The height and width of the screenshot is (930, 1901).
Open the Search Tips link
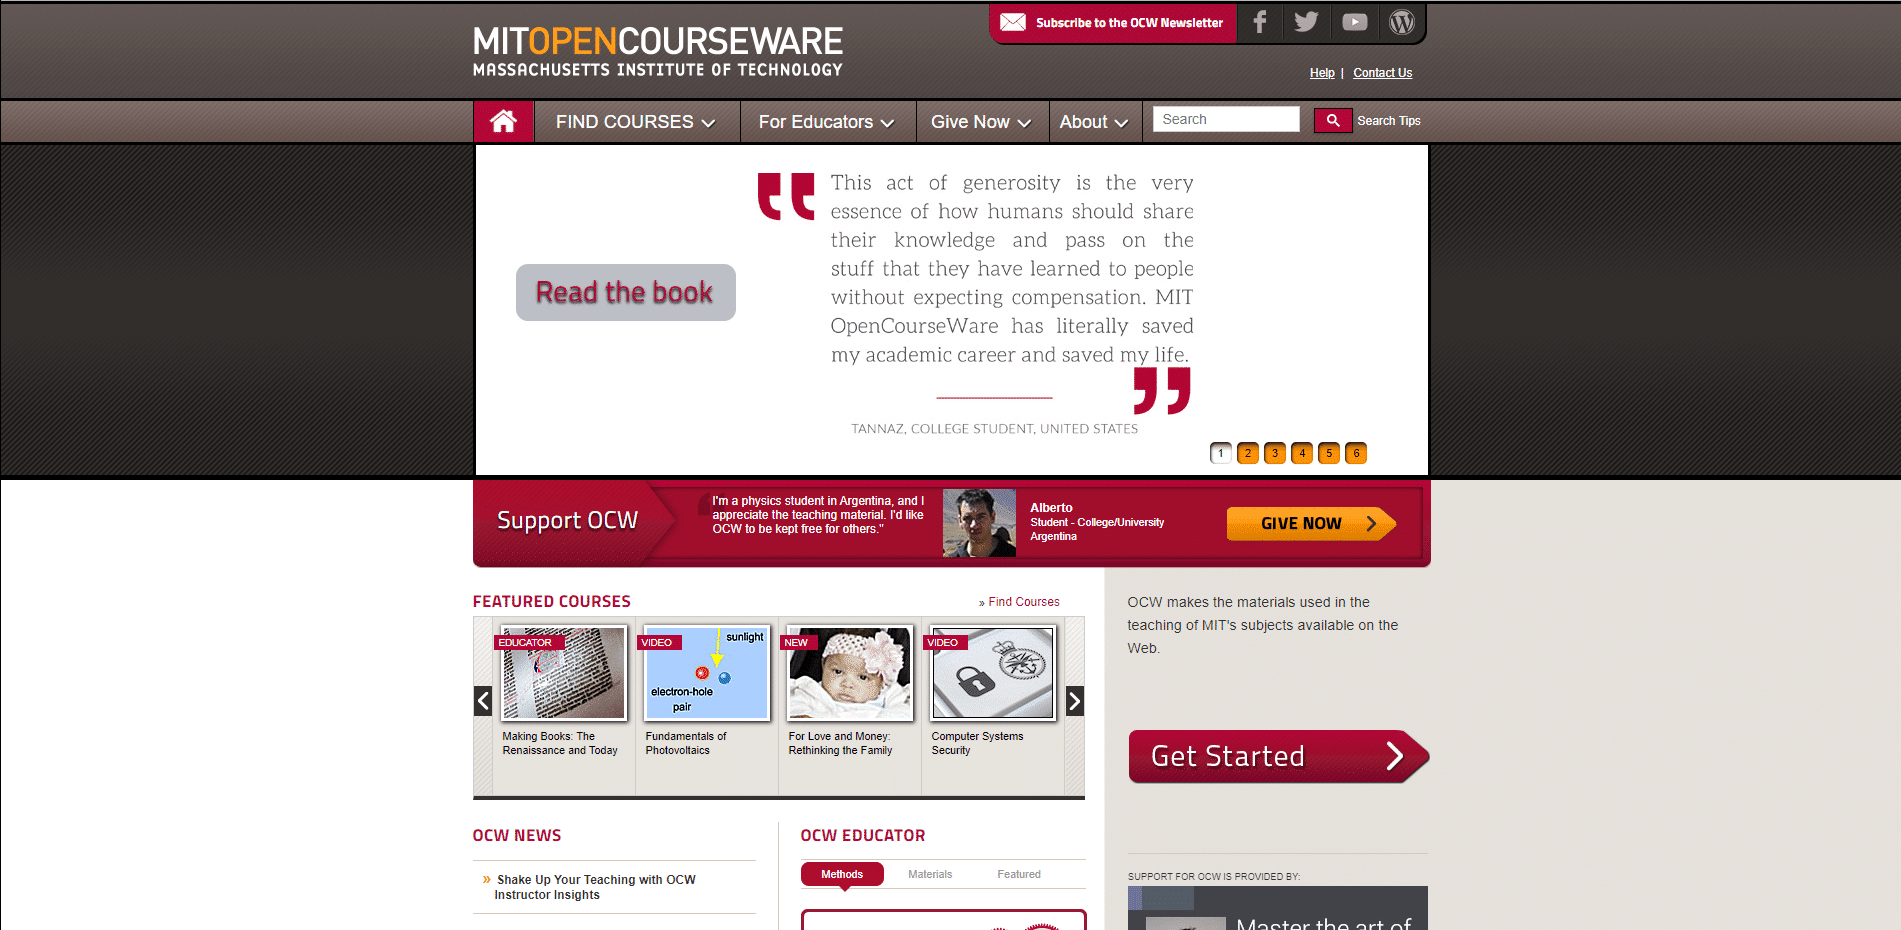point(1389,121)
